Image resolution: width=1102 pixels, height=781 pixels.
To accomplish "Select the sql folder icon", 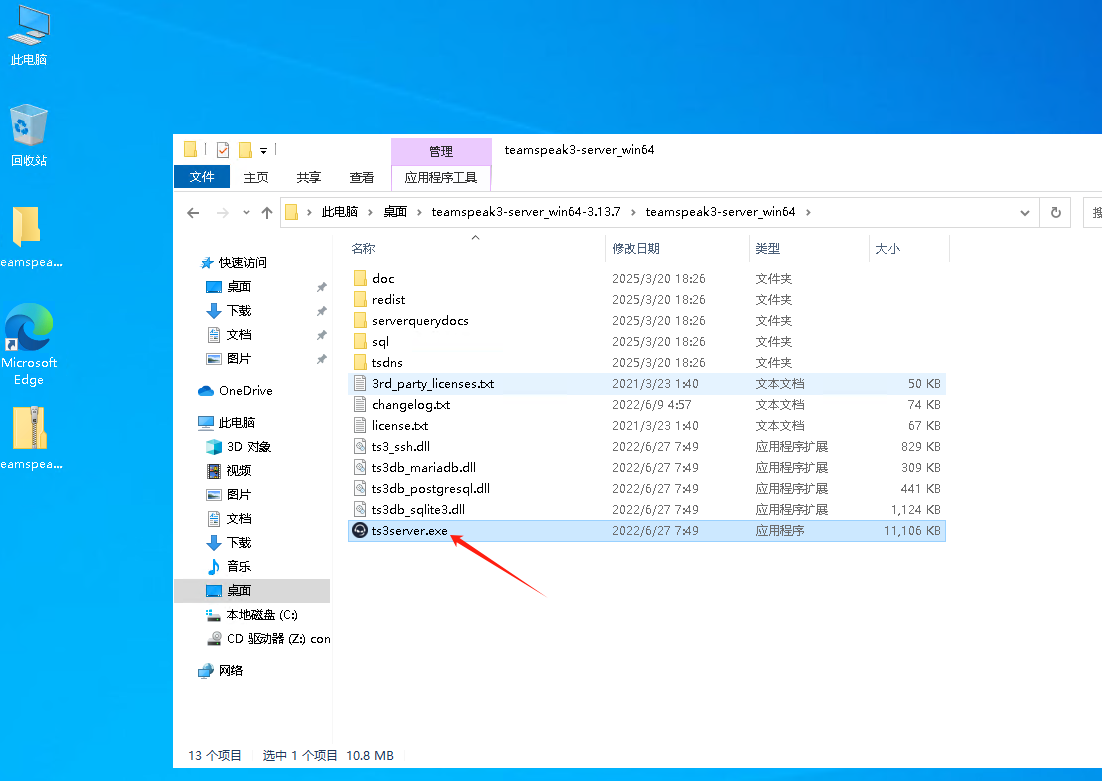I will 360,342.
